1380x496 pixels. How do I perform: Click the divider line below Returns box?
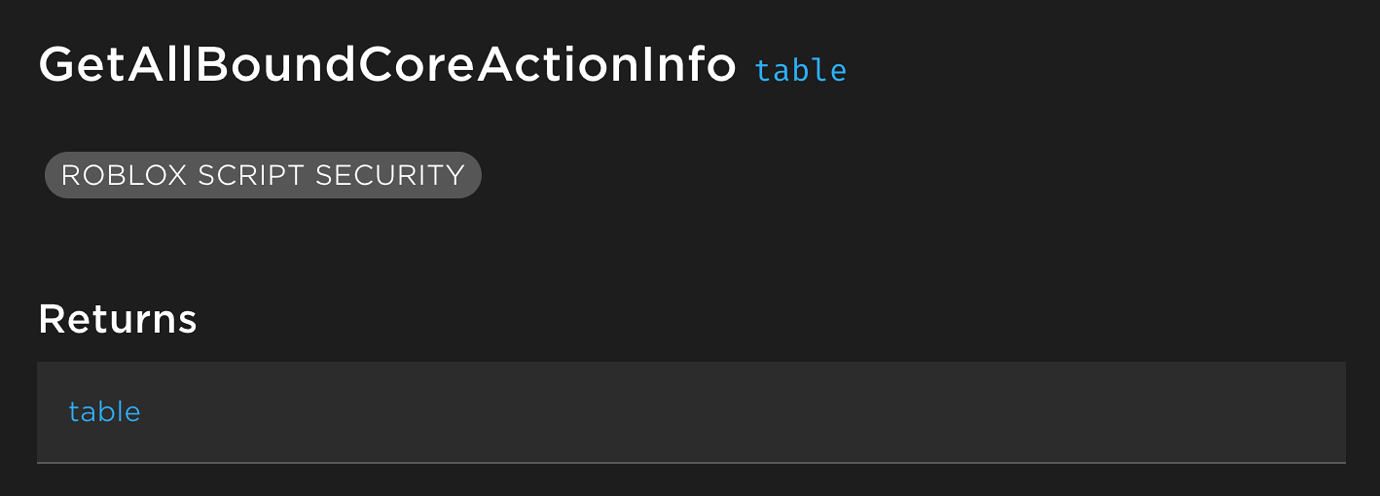[x=691, y=462]
